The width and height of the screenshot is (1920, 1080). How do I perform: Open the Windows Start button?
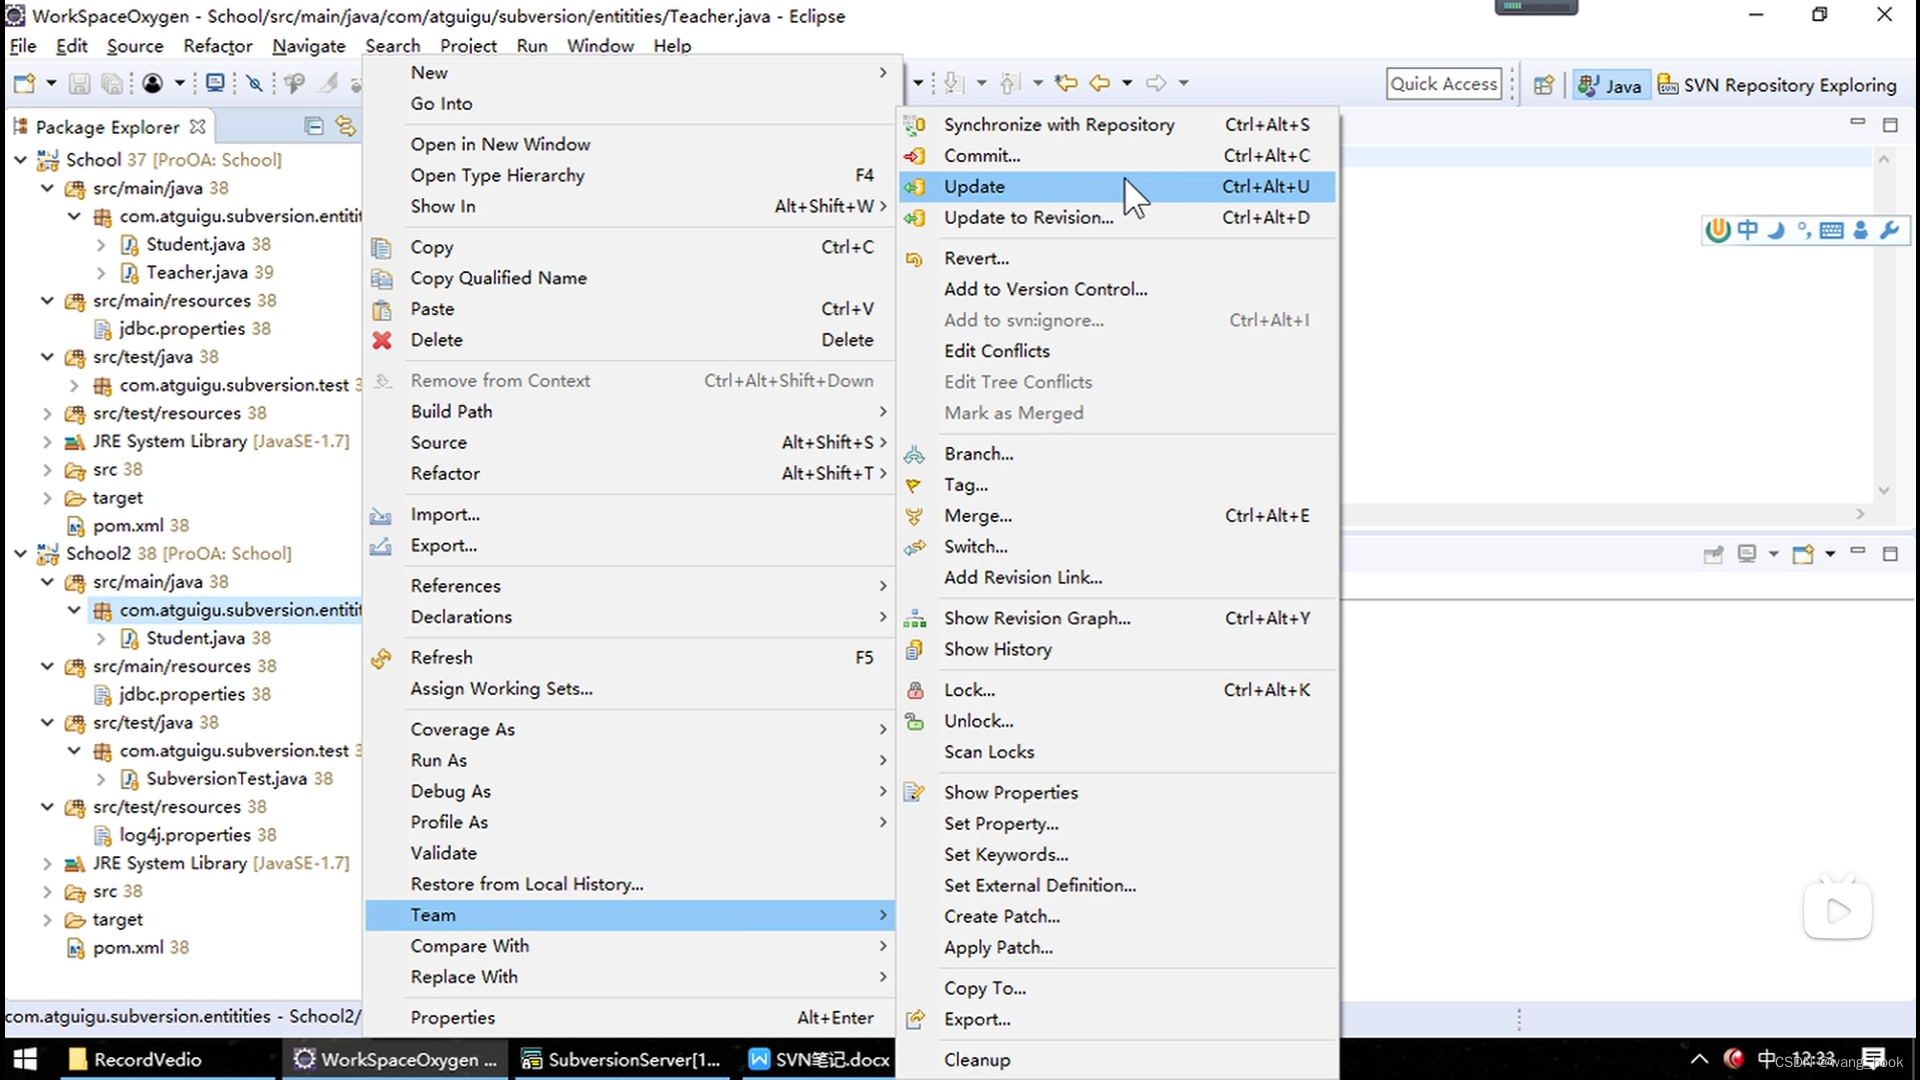26,1059
